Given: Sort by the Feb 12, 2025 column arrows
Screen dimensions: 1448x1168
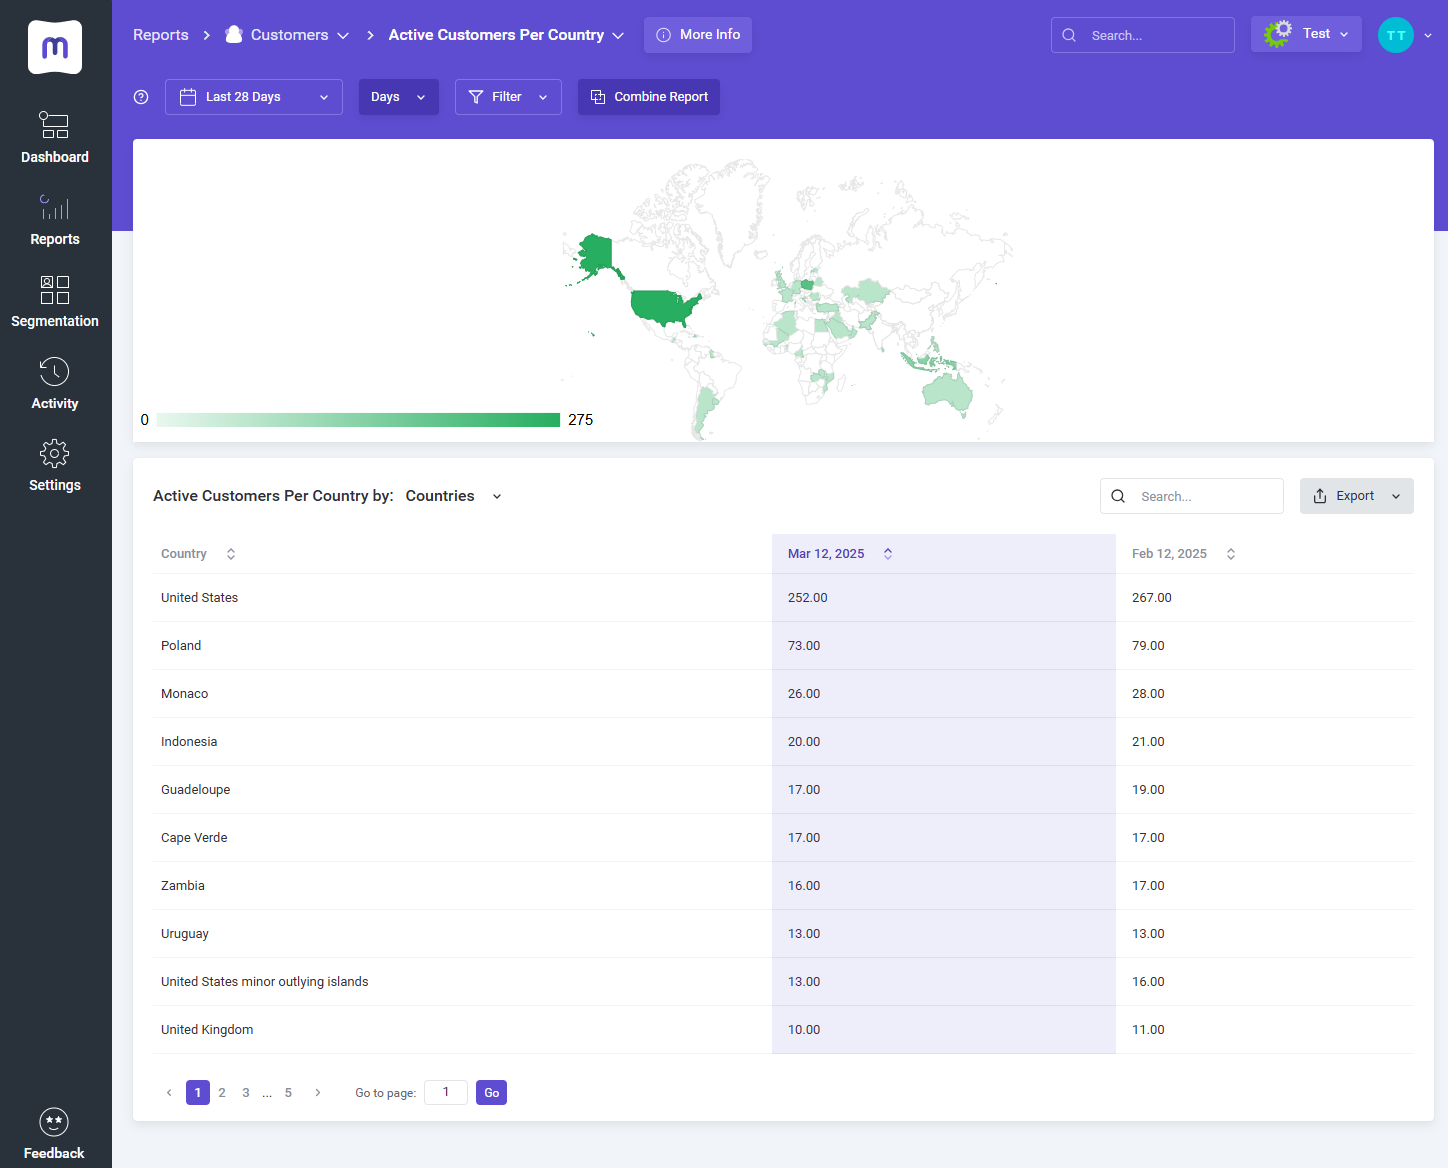Looking at the screenshot, I should click(x=1231, y=554).
